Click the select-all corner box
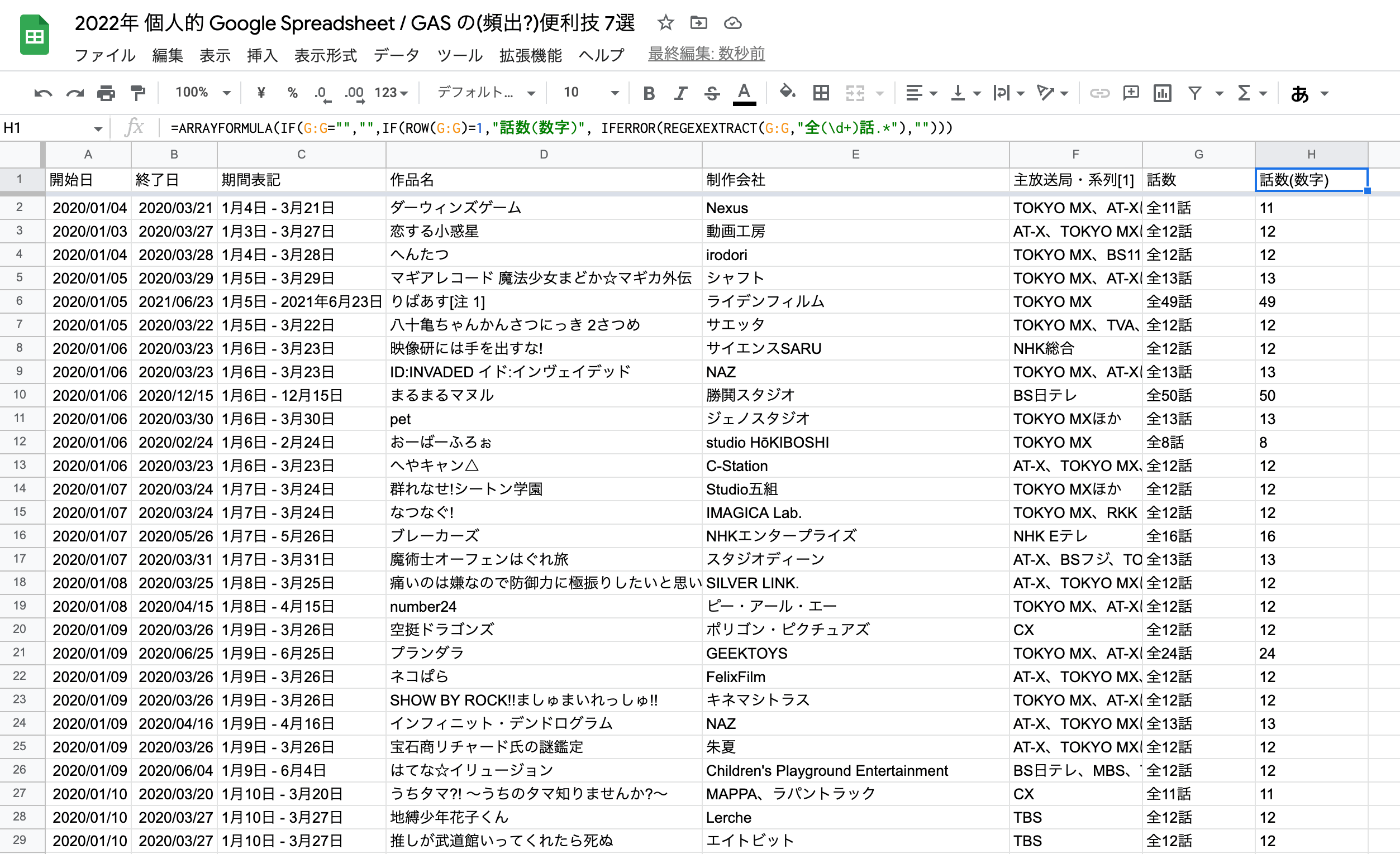 (22, 154)
